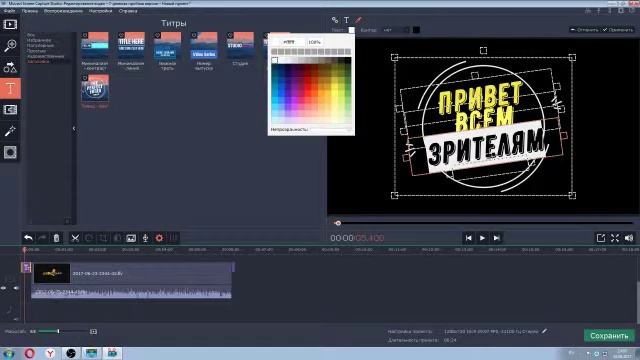Select the Titles tab with T icon
The height and width of the screenshot is (360, 640).
pyautogui.click(x=10, y=88)
